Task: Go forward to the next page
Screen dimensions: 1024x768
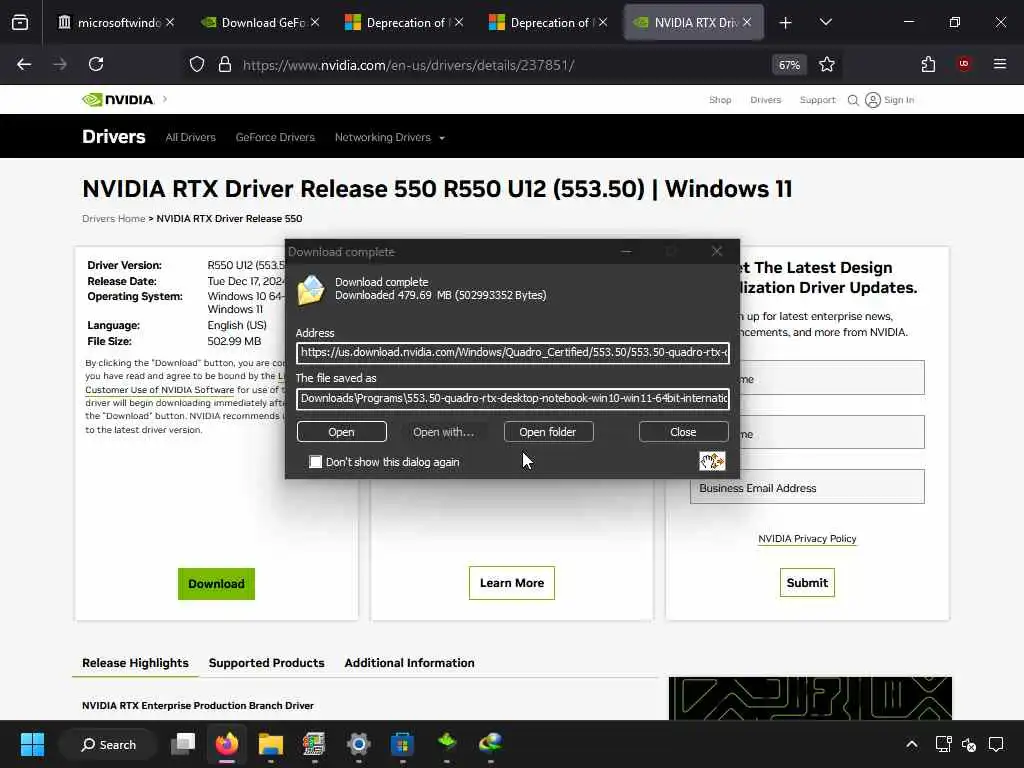Action: (x=60, y=64)
